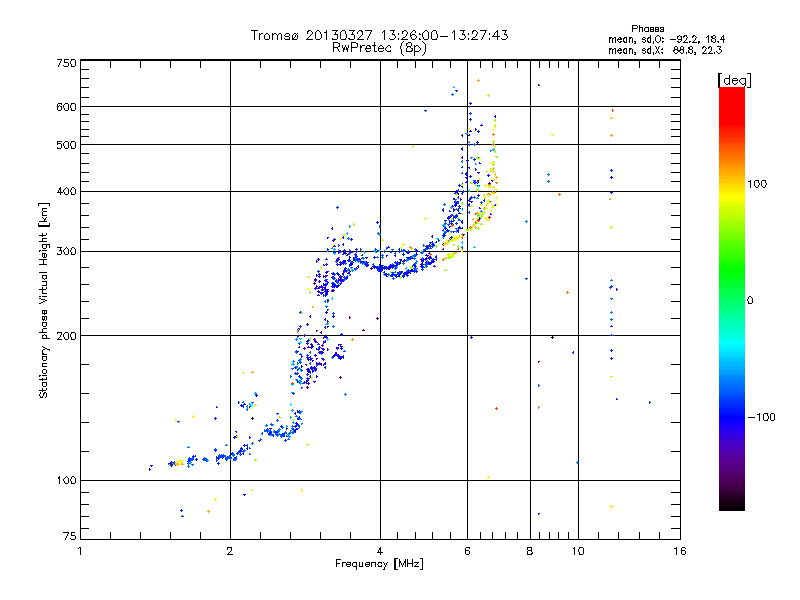
Task: Click the plot title 'Tromsø 20130327 13:26:00-13:27:43'
Action: tap(379, 35)
